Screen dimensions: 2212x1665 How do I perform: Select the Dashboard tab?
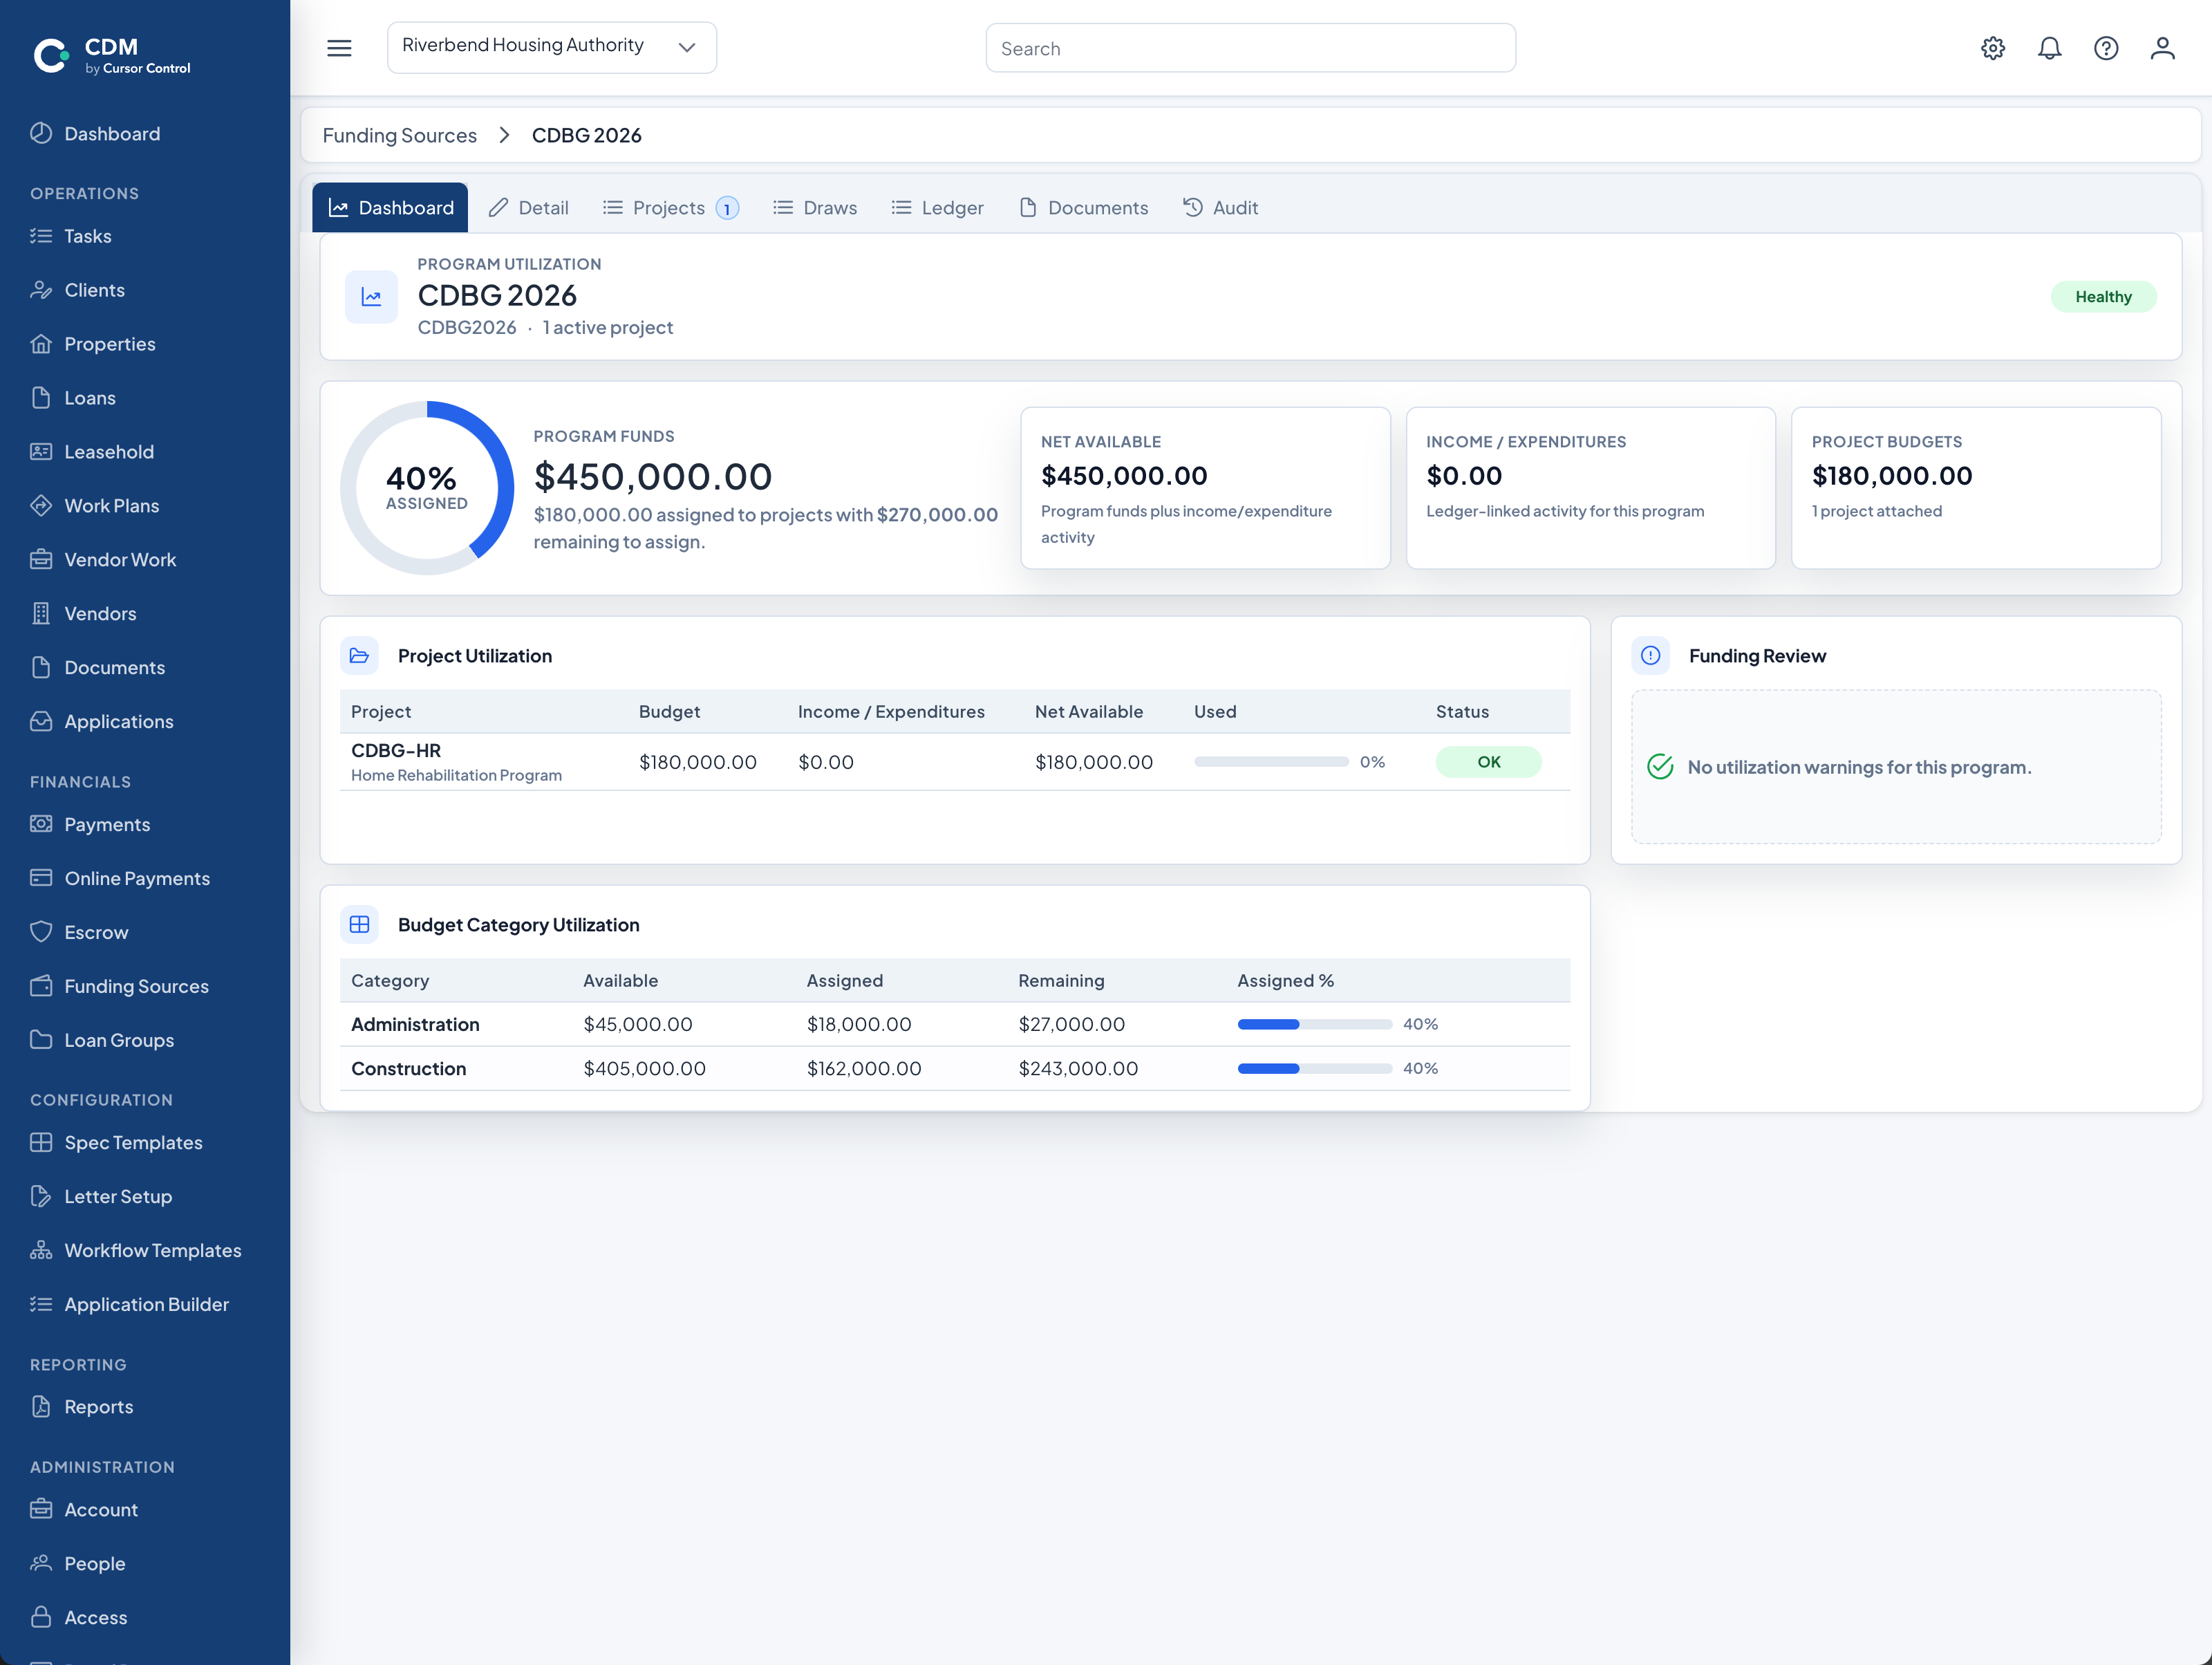click(x=390, y=207)
